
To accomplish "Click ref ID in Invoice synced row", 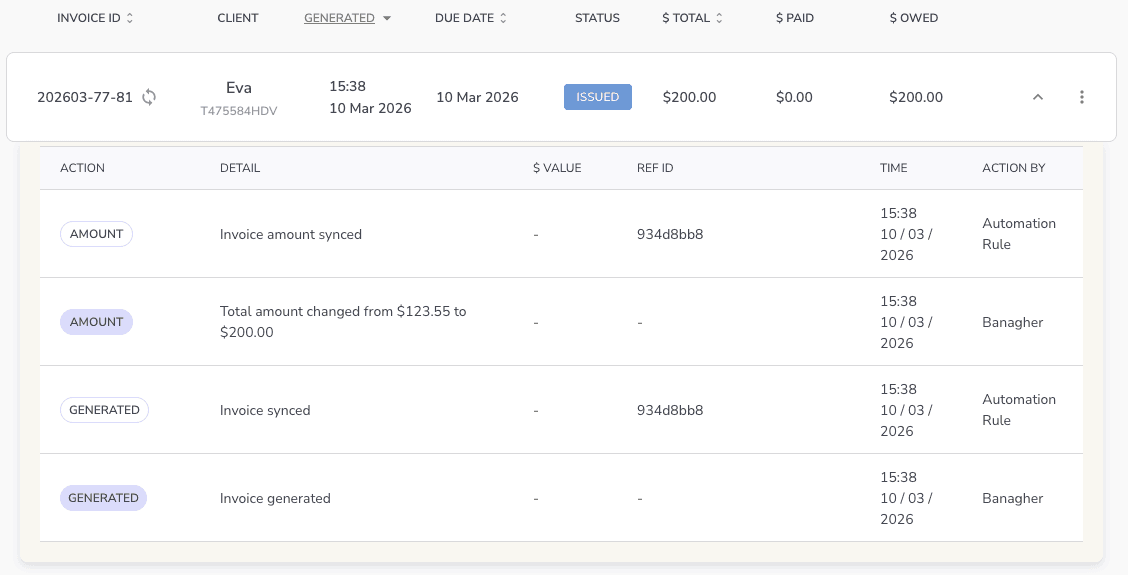I will (670, 410).
